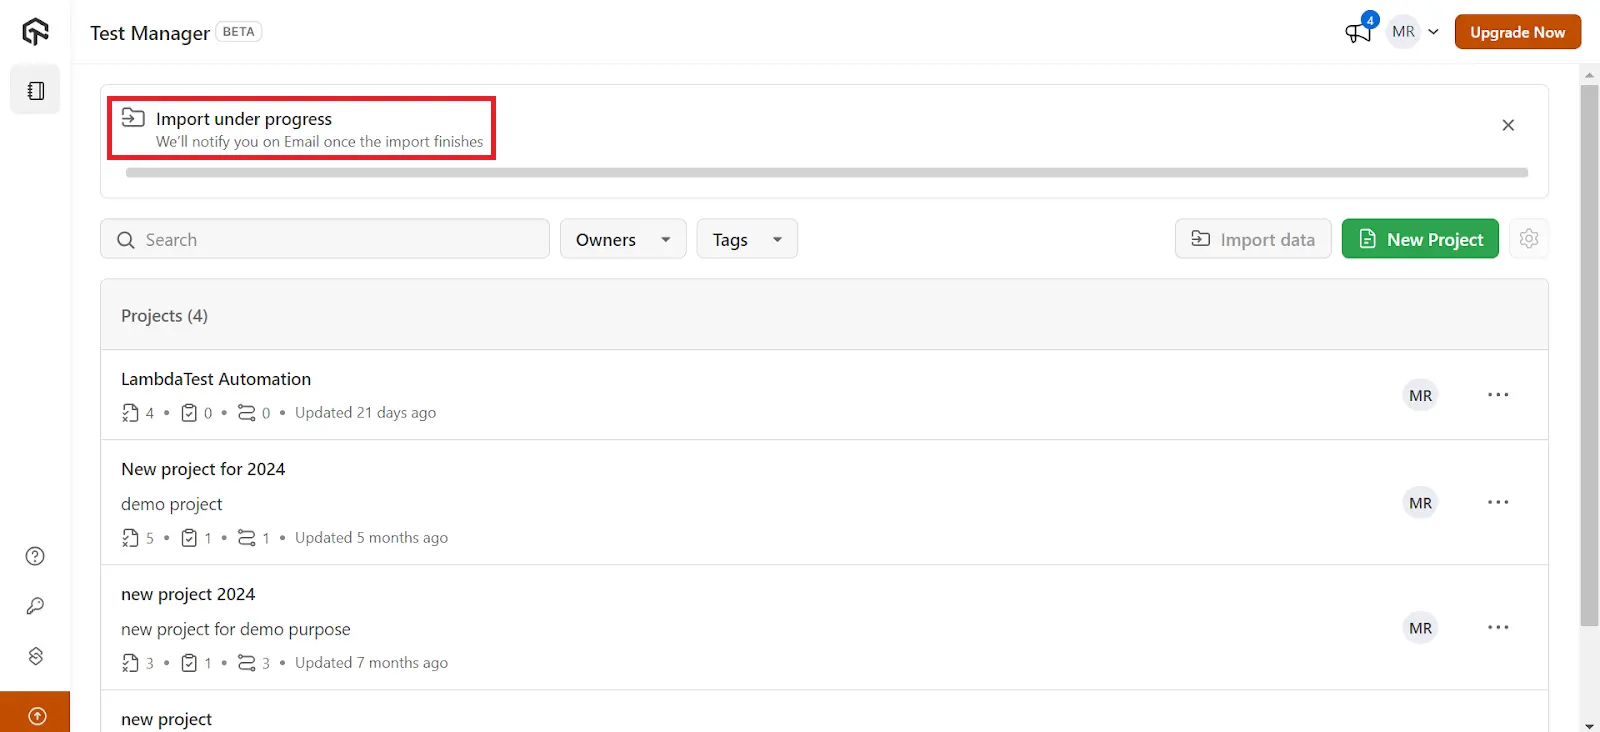This screenshot has height=732, width=1600.
Task: Click the New Project button
Action: (x=1419, y=240)
